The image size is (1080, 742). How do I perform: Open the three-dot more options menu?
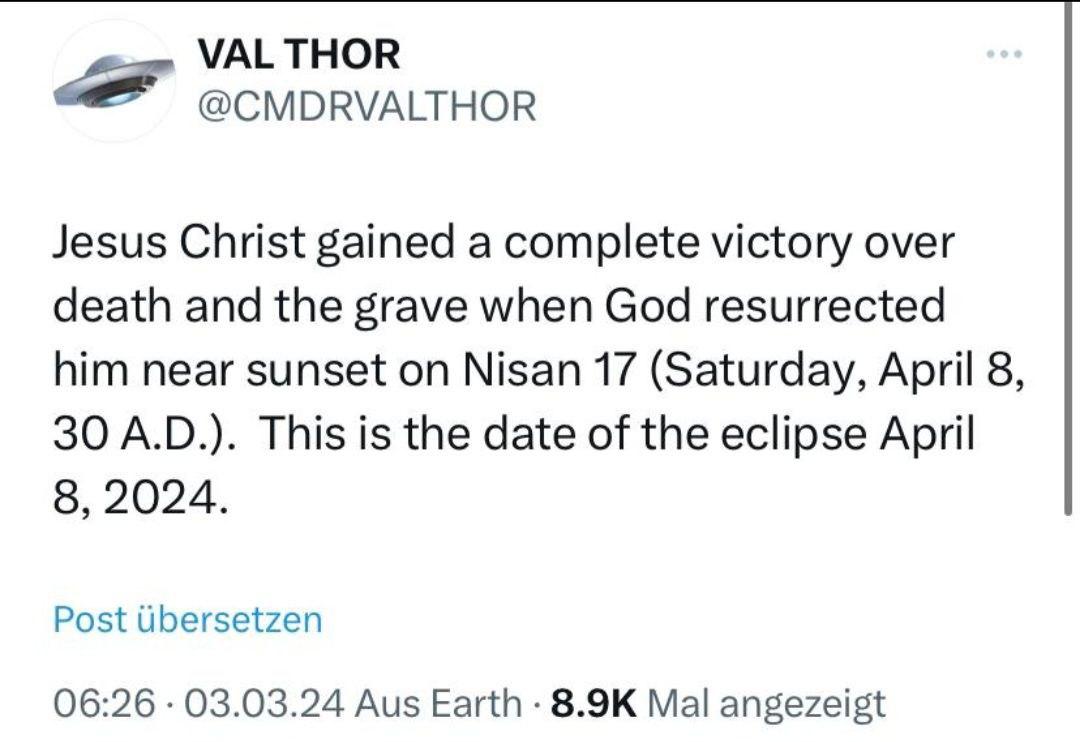pos(1003,54)
